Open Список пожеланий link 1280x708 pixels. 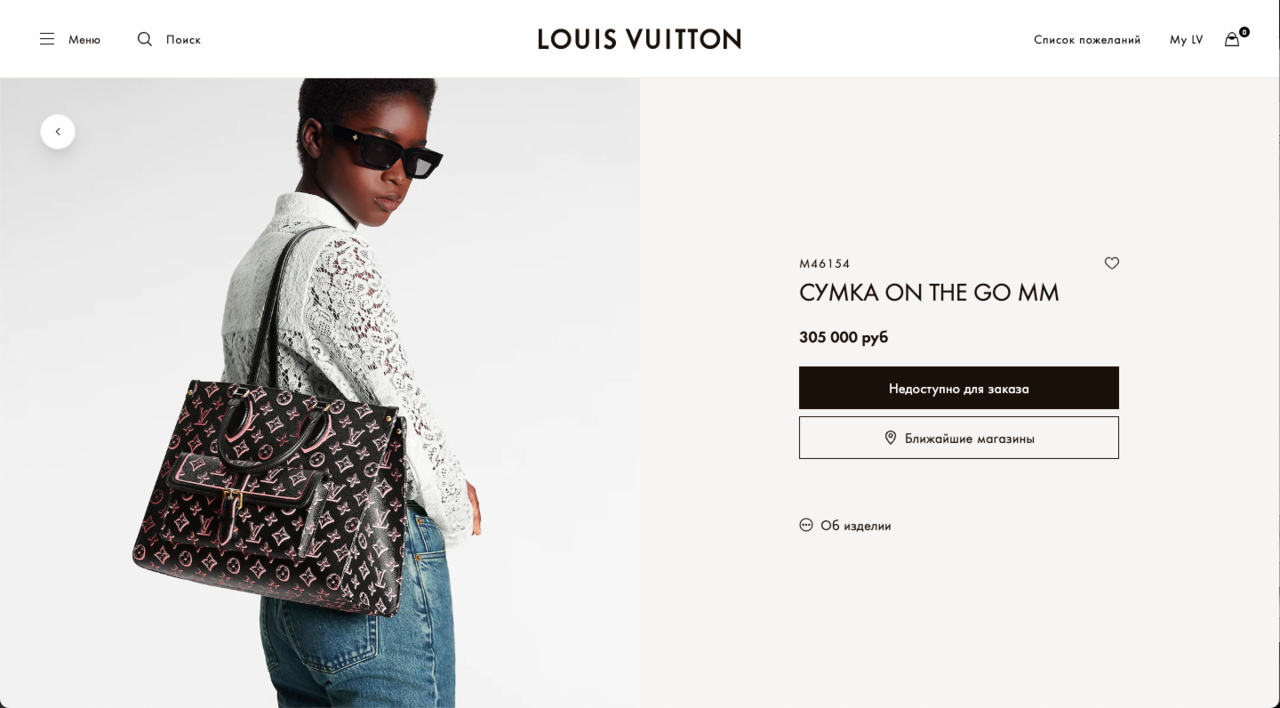pyautogui.click(x=1087, y=40)
